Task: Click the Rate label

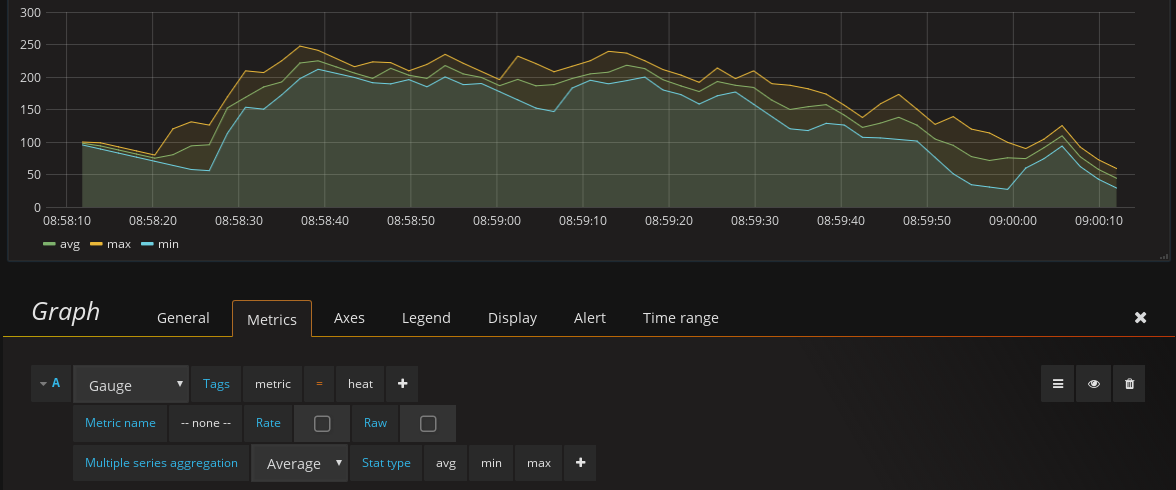Action: (x=268, y=423)
